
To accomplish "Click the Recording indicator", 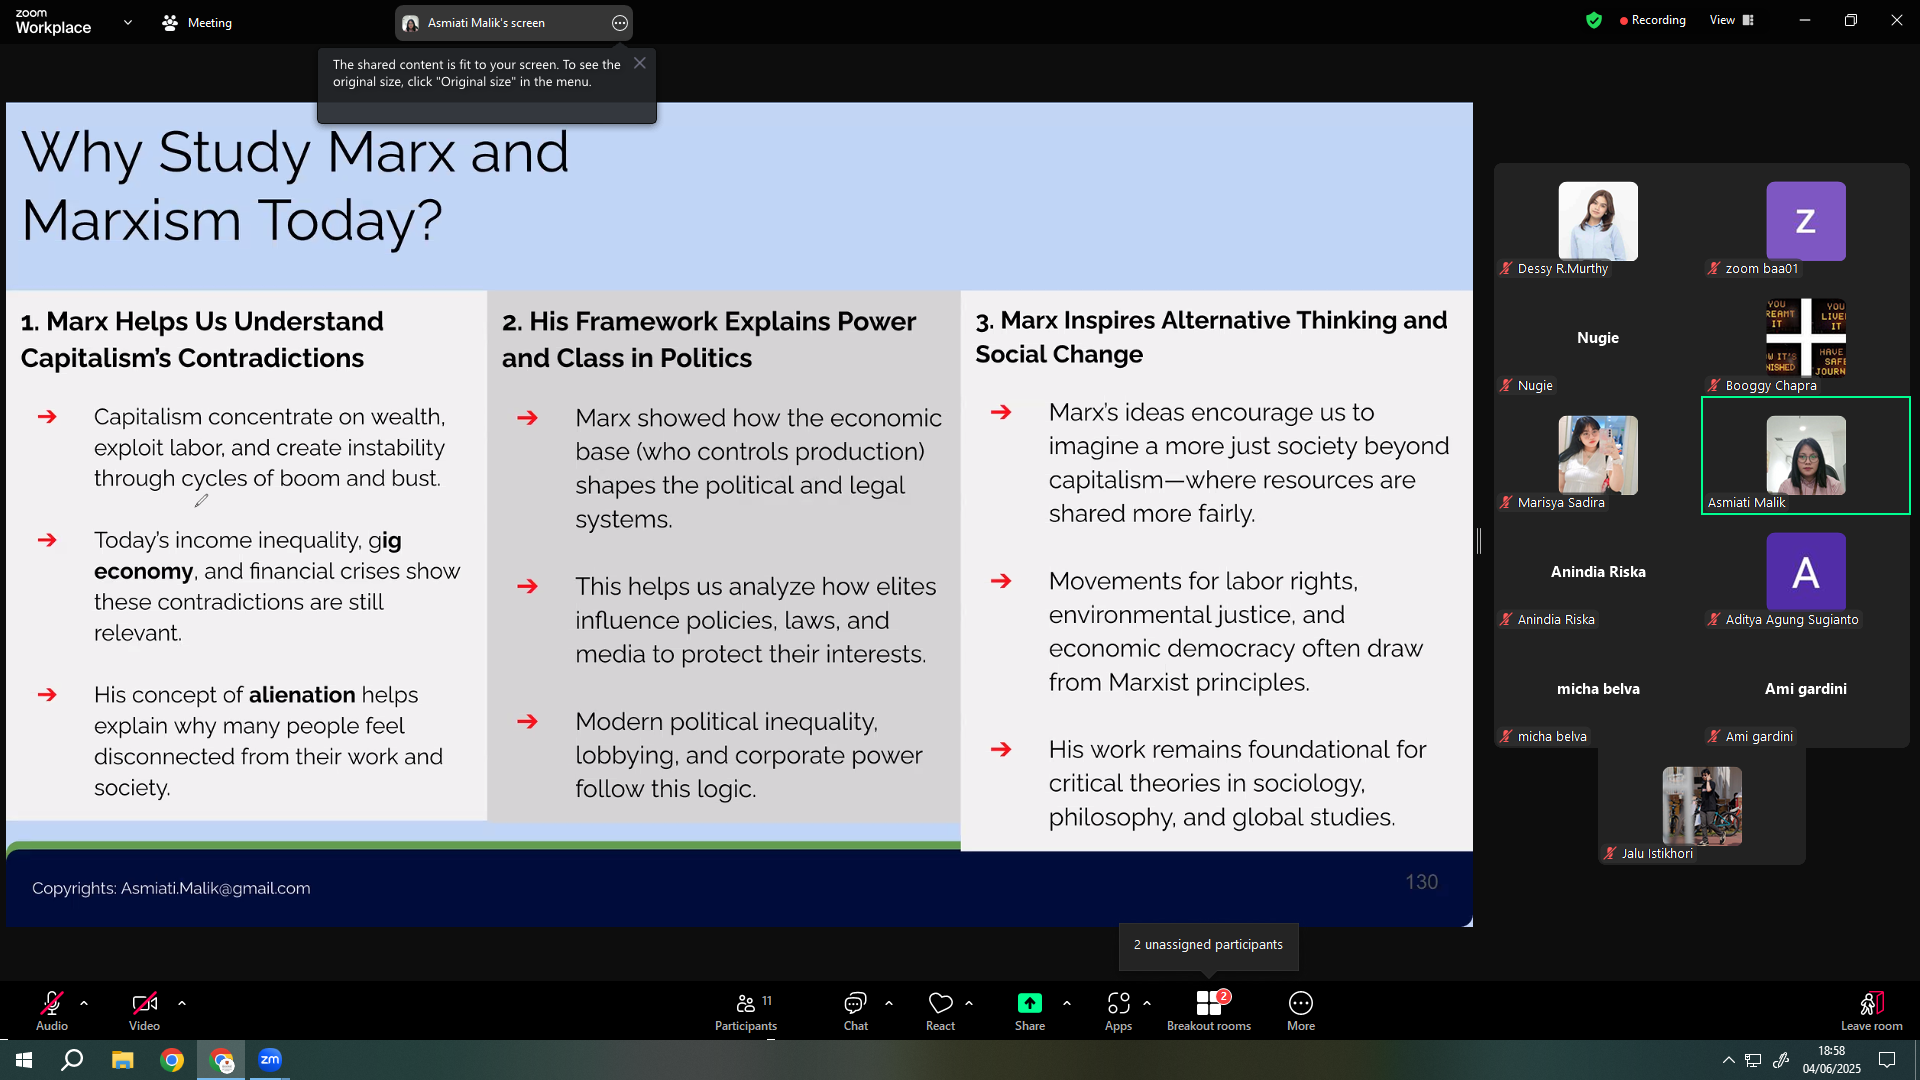I will (1652, 20).
